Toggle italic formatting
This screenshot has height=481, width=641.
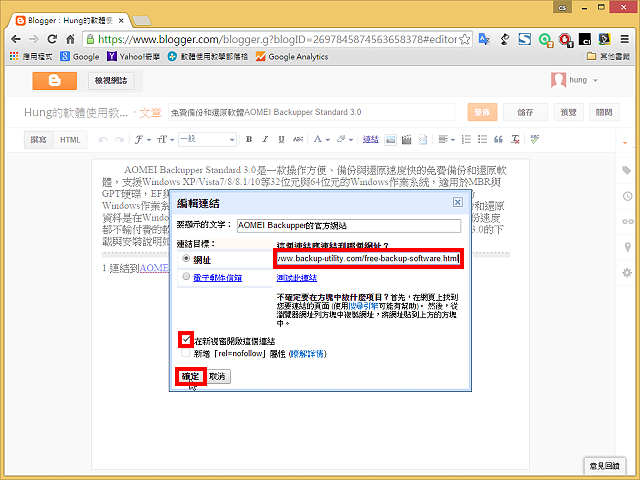[x=265, y=139]
